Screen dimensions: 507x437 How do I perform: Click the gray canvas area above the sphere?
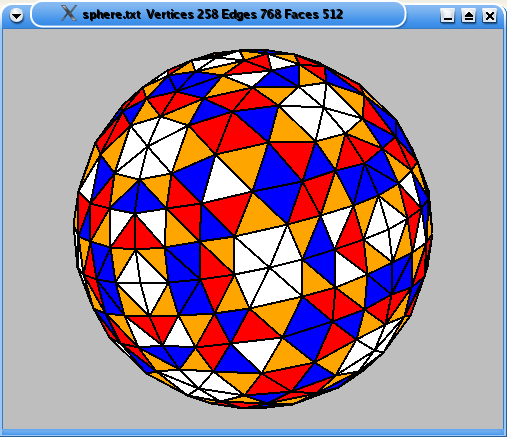253,39
